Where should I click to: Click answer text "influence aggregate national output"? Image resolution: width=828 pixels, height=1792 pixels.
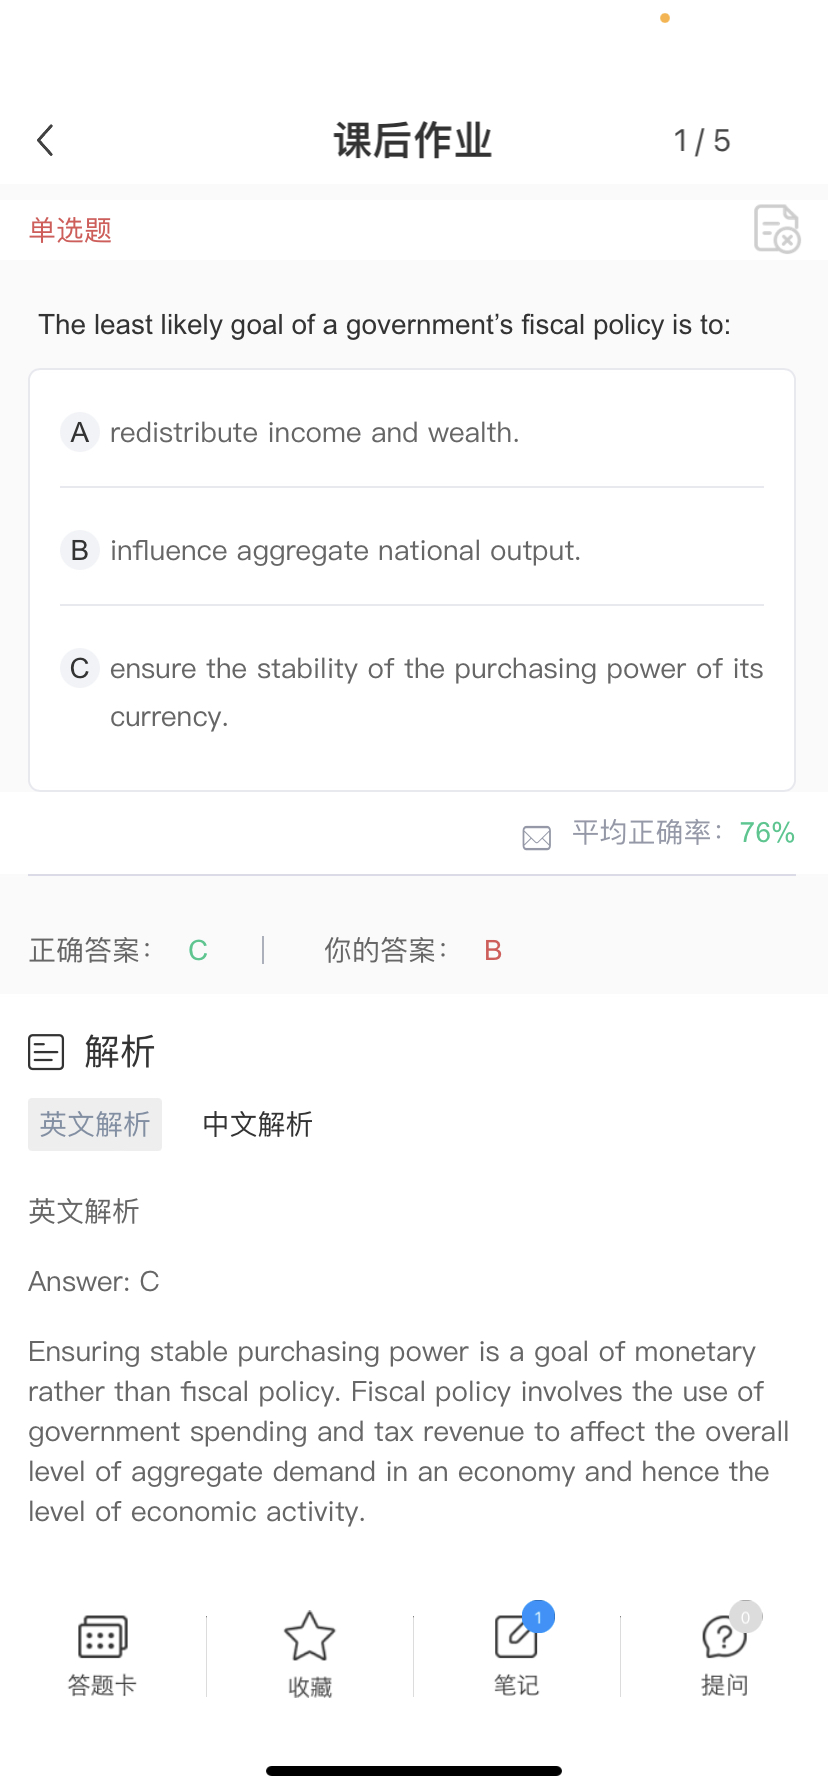click(x=345, y=551)
